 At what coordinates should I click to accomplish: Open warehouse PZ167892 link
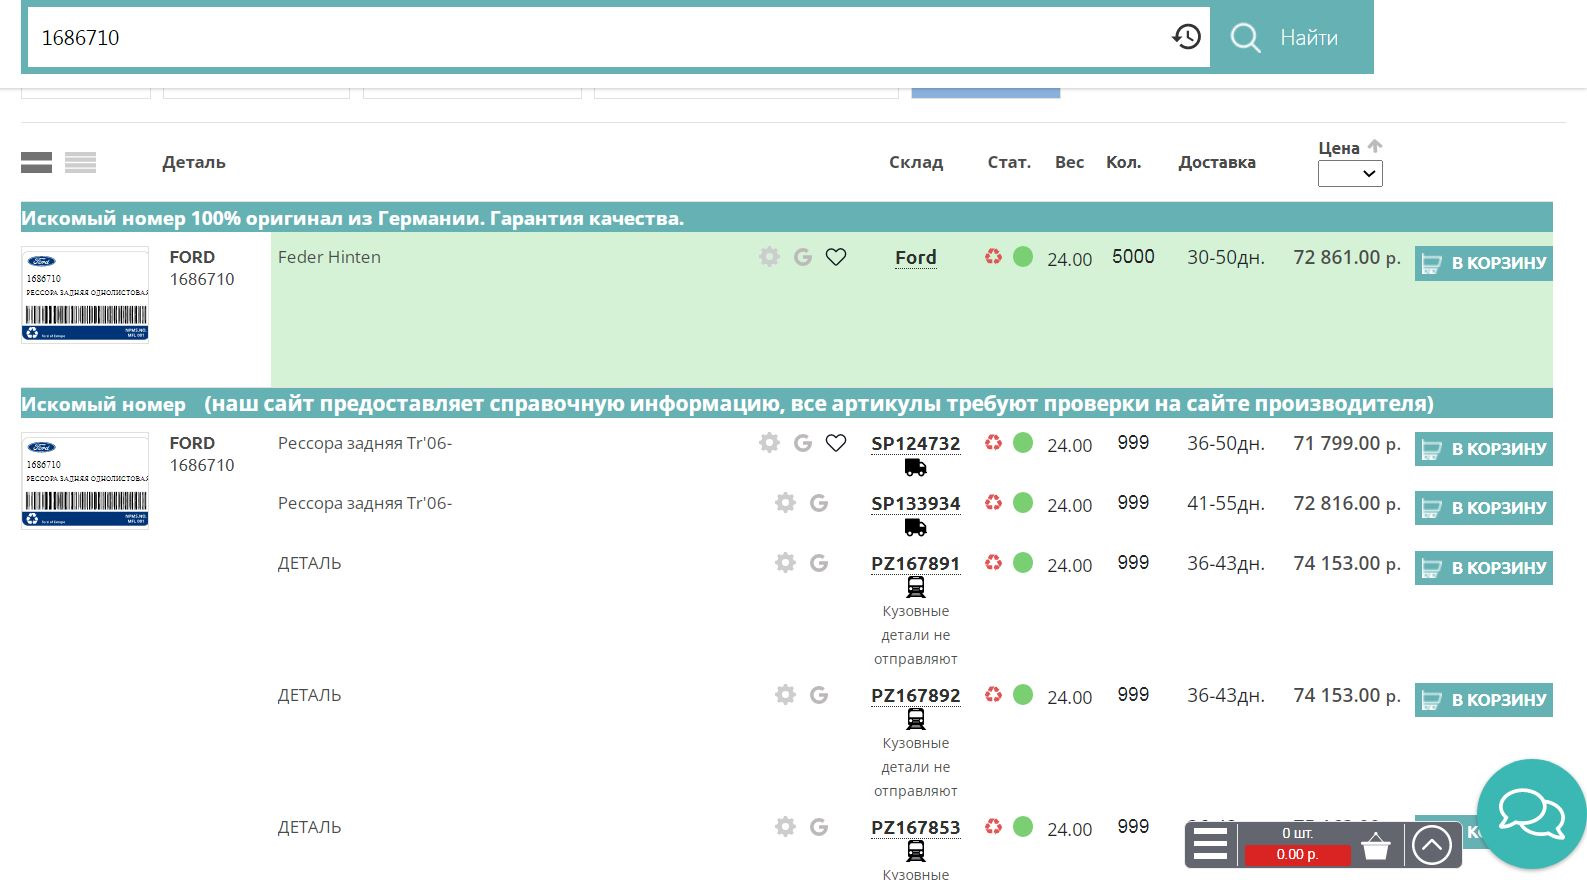pyautogui.click(x=916, y=696)
